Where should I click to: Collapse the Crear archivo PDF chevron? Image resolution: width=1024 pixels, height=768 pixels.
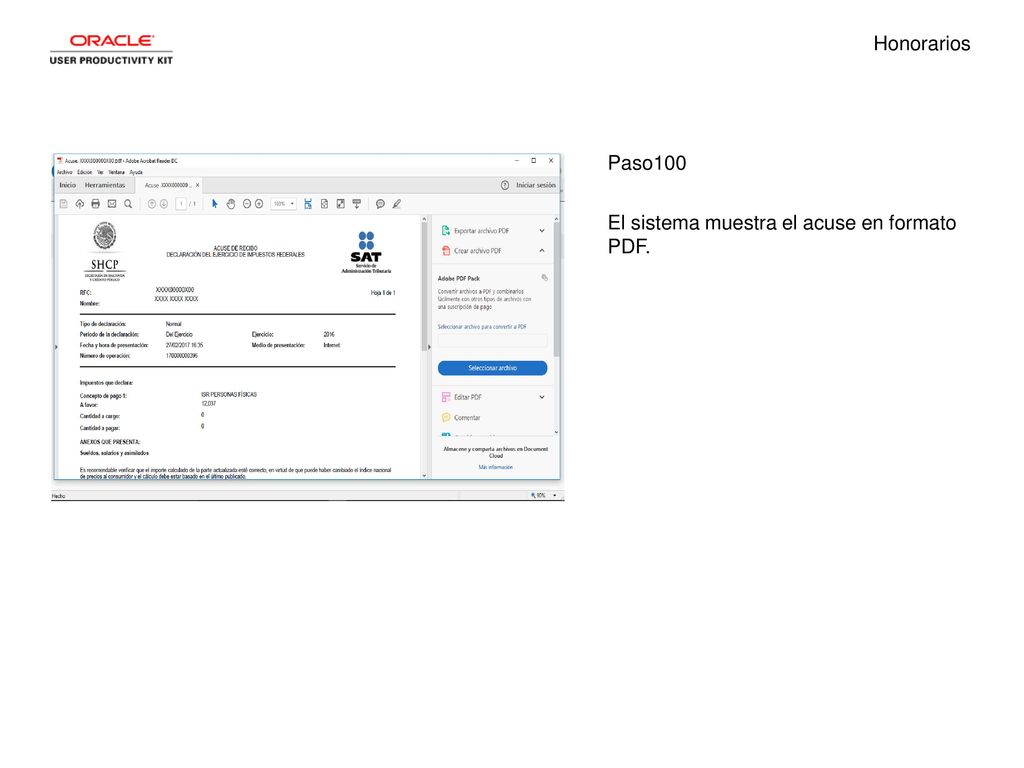[x=541, y=251]
